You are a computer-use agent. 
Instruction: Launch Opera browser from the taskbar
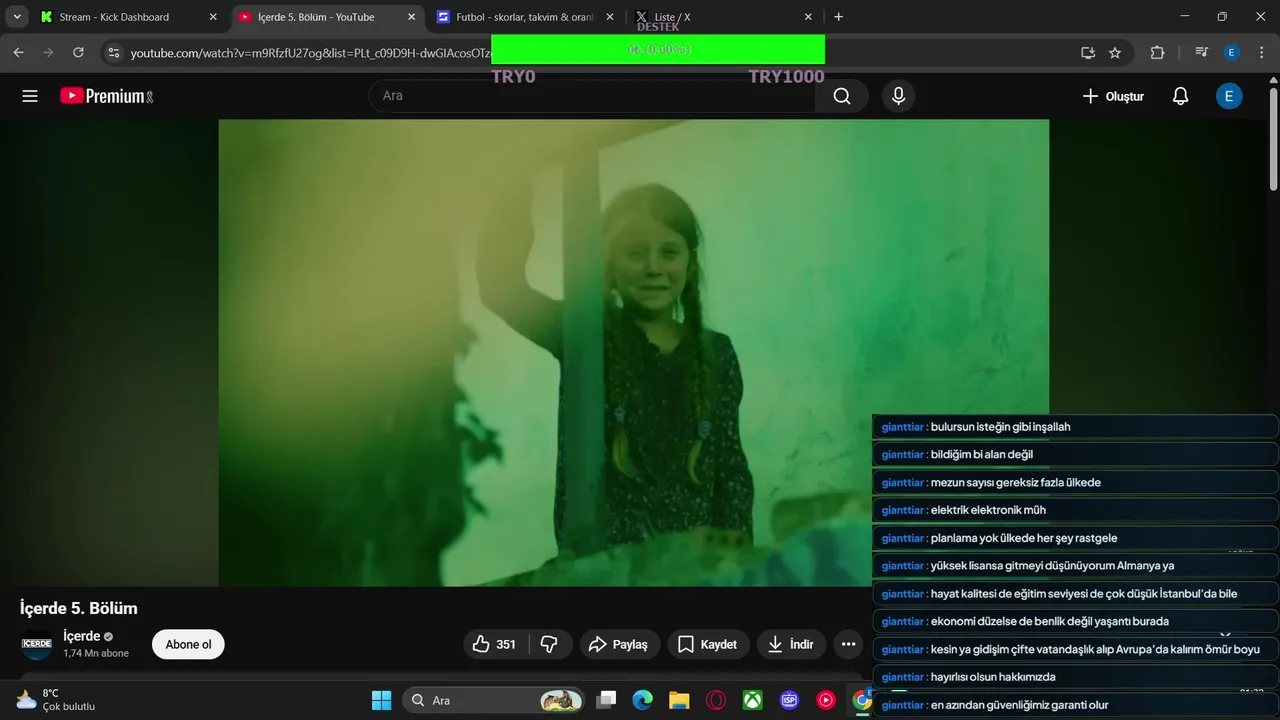tap(716, 700)
